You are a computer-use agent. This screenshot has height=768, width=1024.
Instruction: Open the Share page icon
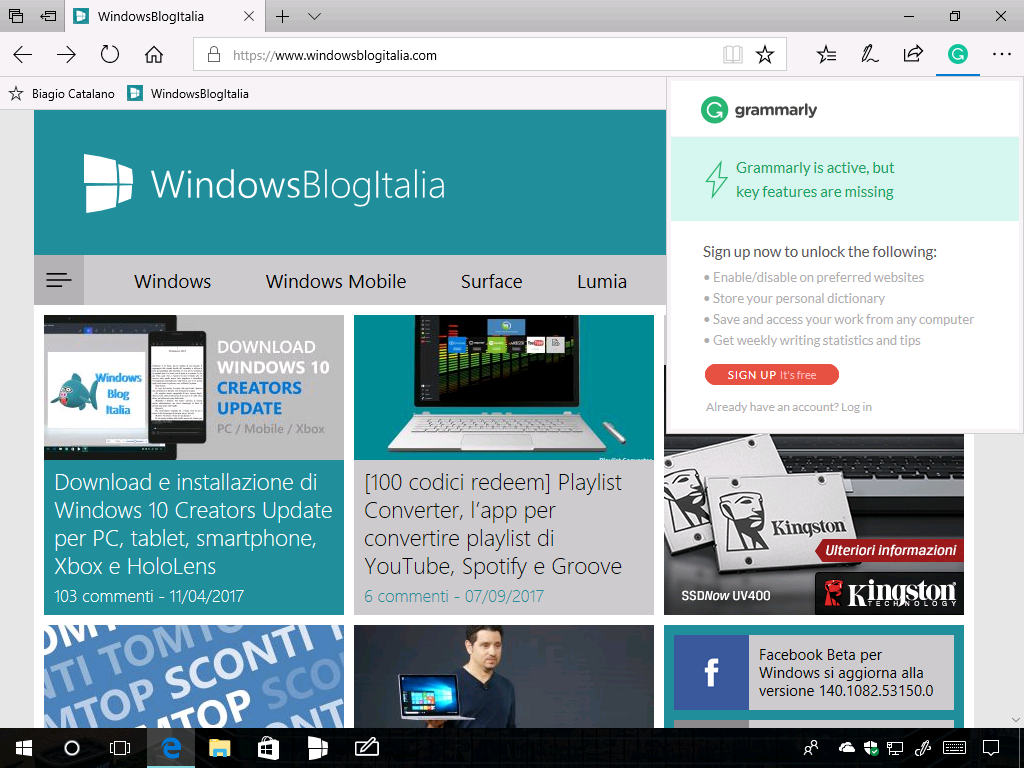913,54
